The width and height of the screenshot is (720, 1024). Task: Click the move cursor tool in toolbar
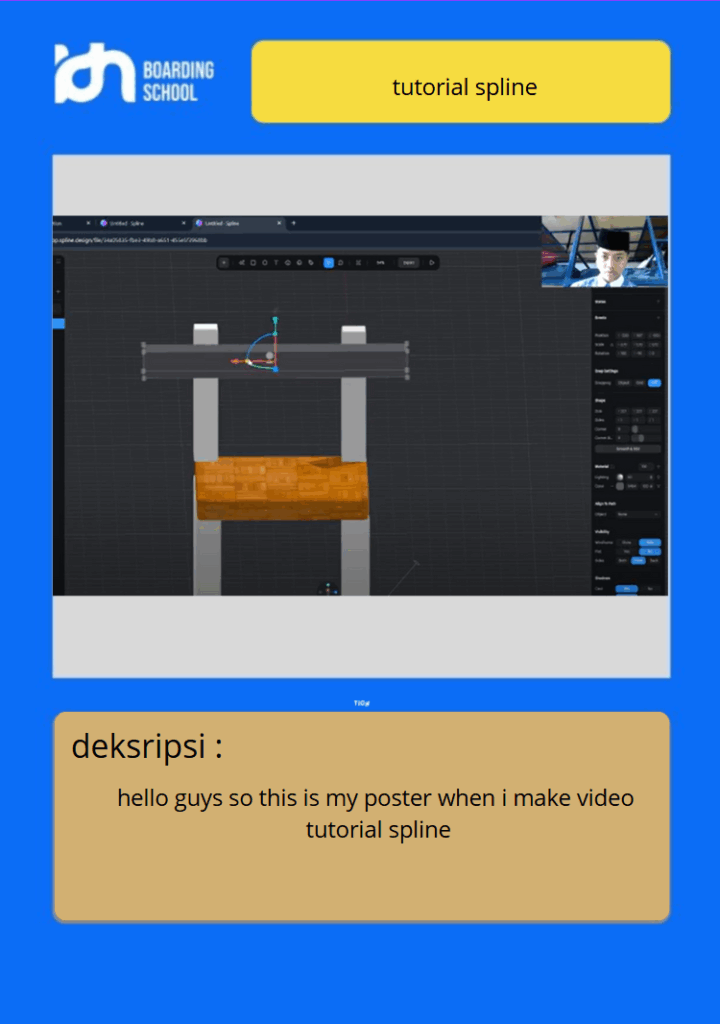224,263
